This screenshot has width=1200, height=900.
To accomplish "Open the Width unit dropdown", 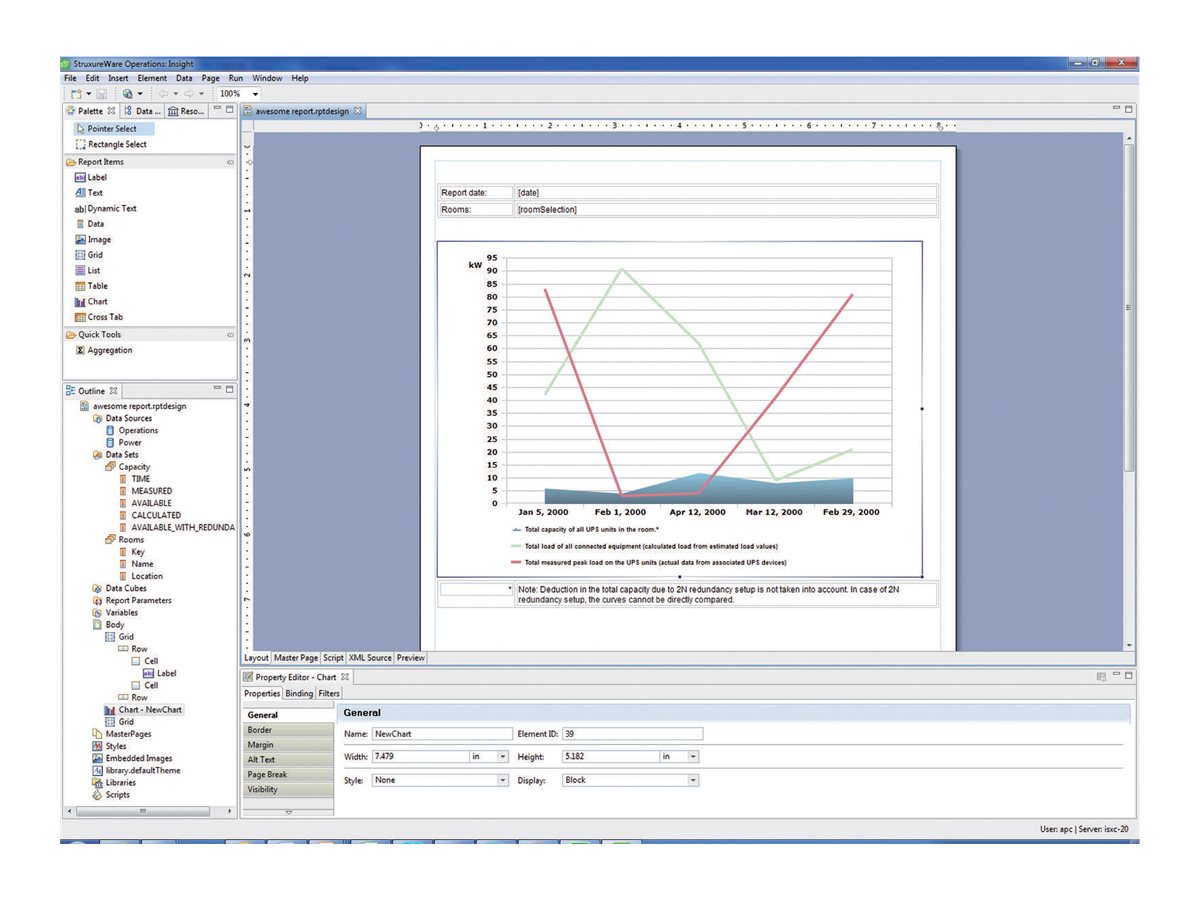I will 503,757.
